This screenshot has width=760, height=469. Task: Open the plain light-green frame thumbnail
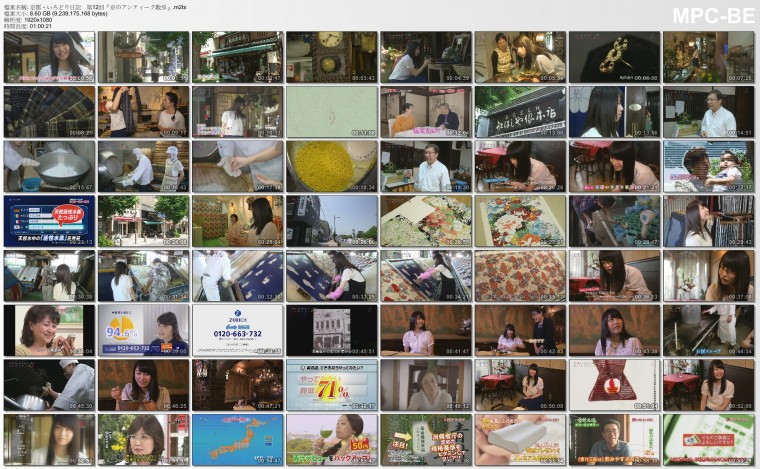tap(332, 112)
